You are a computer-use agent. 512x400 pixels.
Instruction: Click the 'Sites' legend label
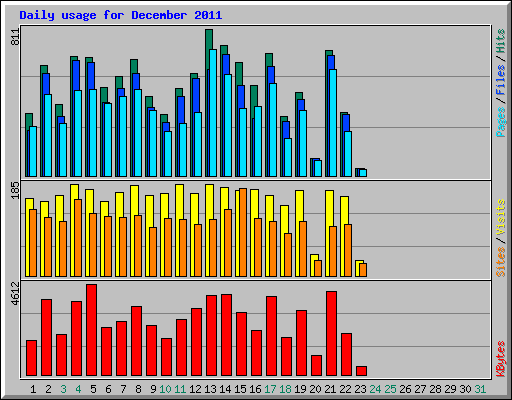(500, 262)
